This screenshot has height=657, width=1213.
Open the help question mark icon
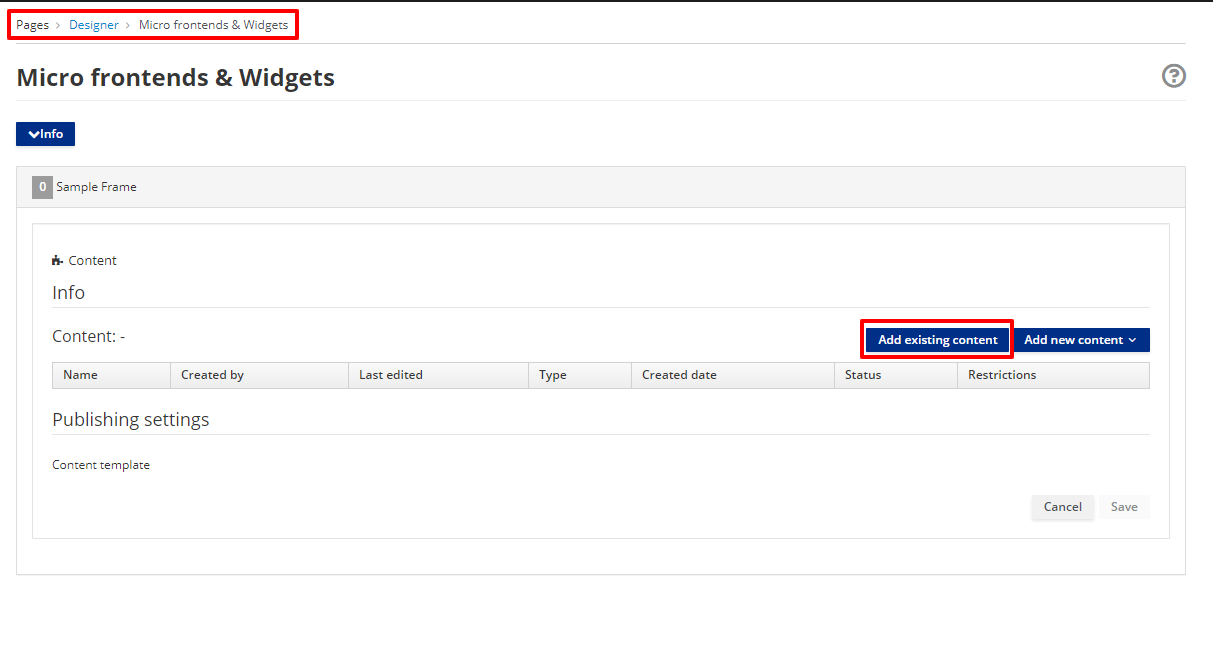pos(1173,76)
